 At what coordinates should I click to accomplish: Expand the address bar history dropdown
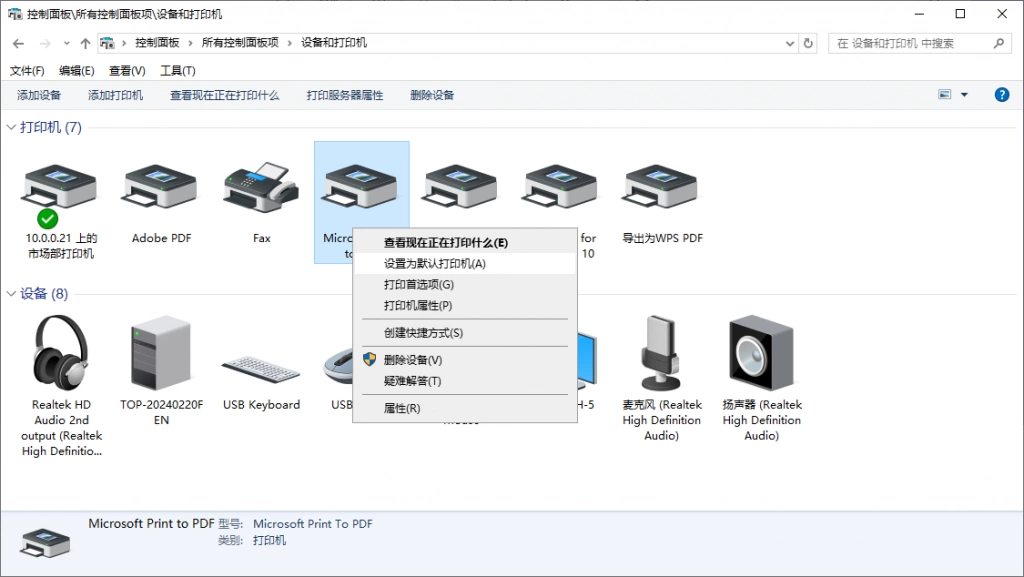click(790, 43)
